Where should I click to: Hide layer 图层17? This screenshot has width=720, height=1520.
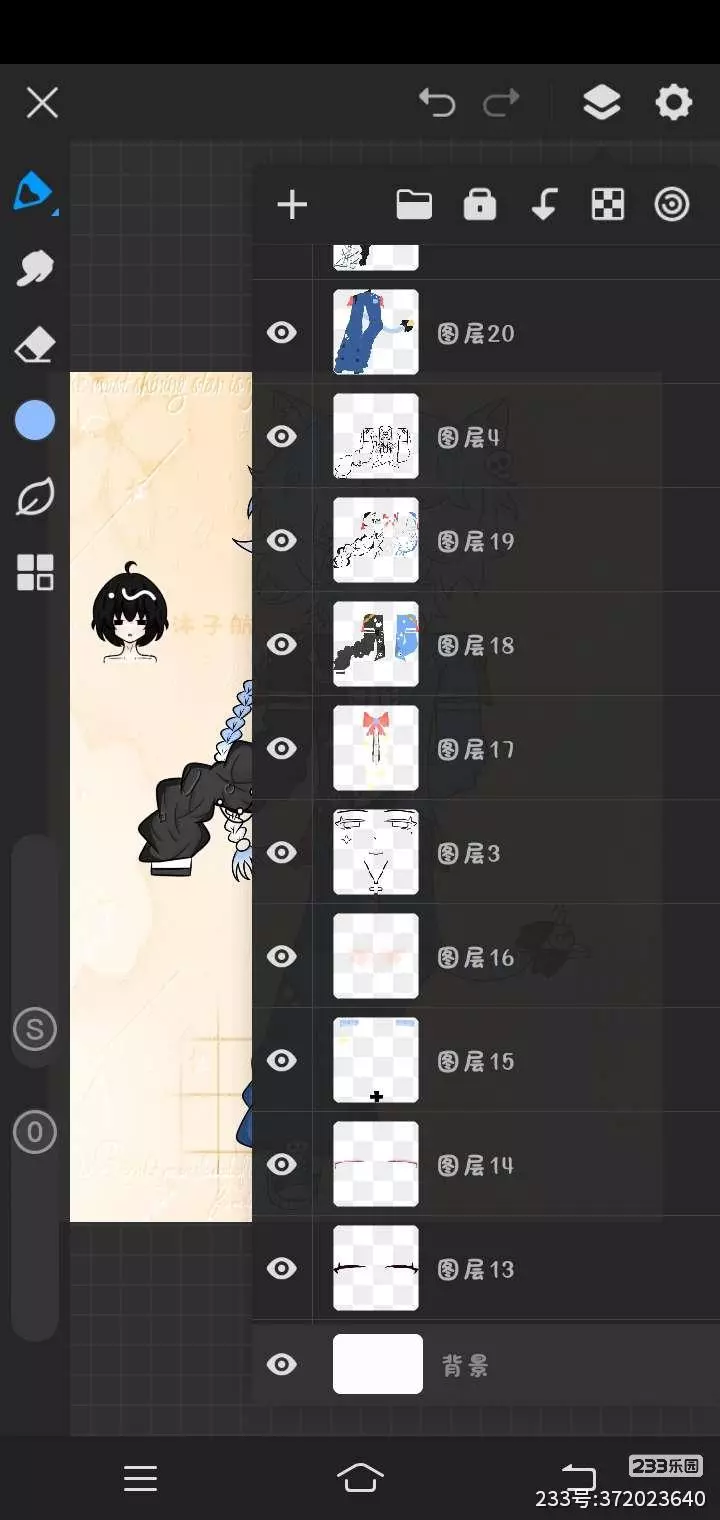coord(282,748)
